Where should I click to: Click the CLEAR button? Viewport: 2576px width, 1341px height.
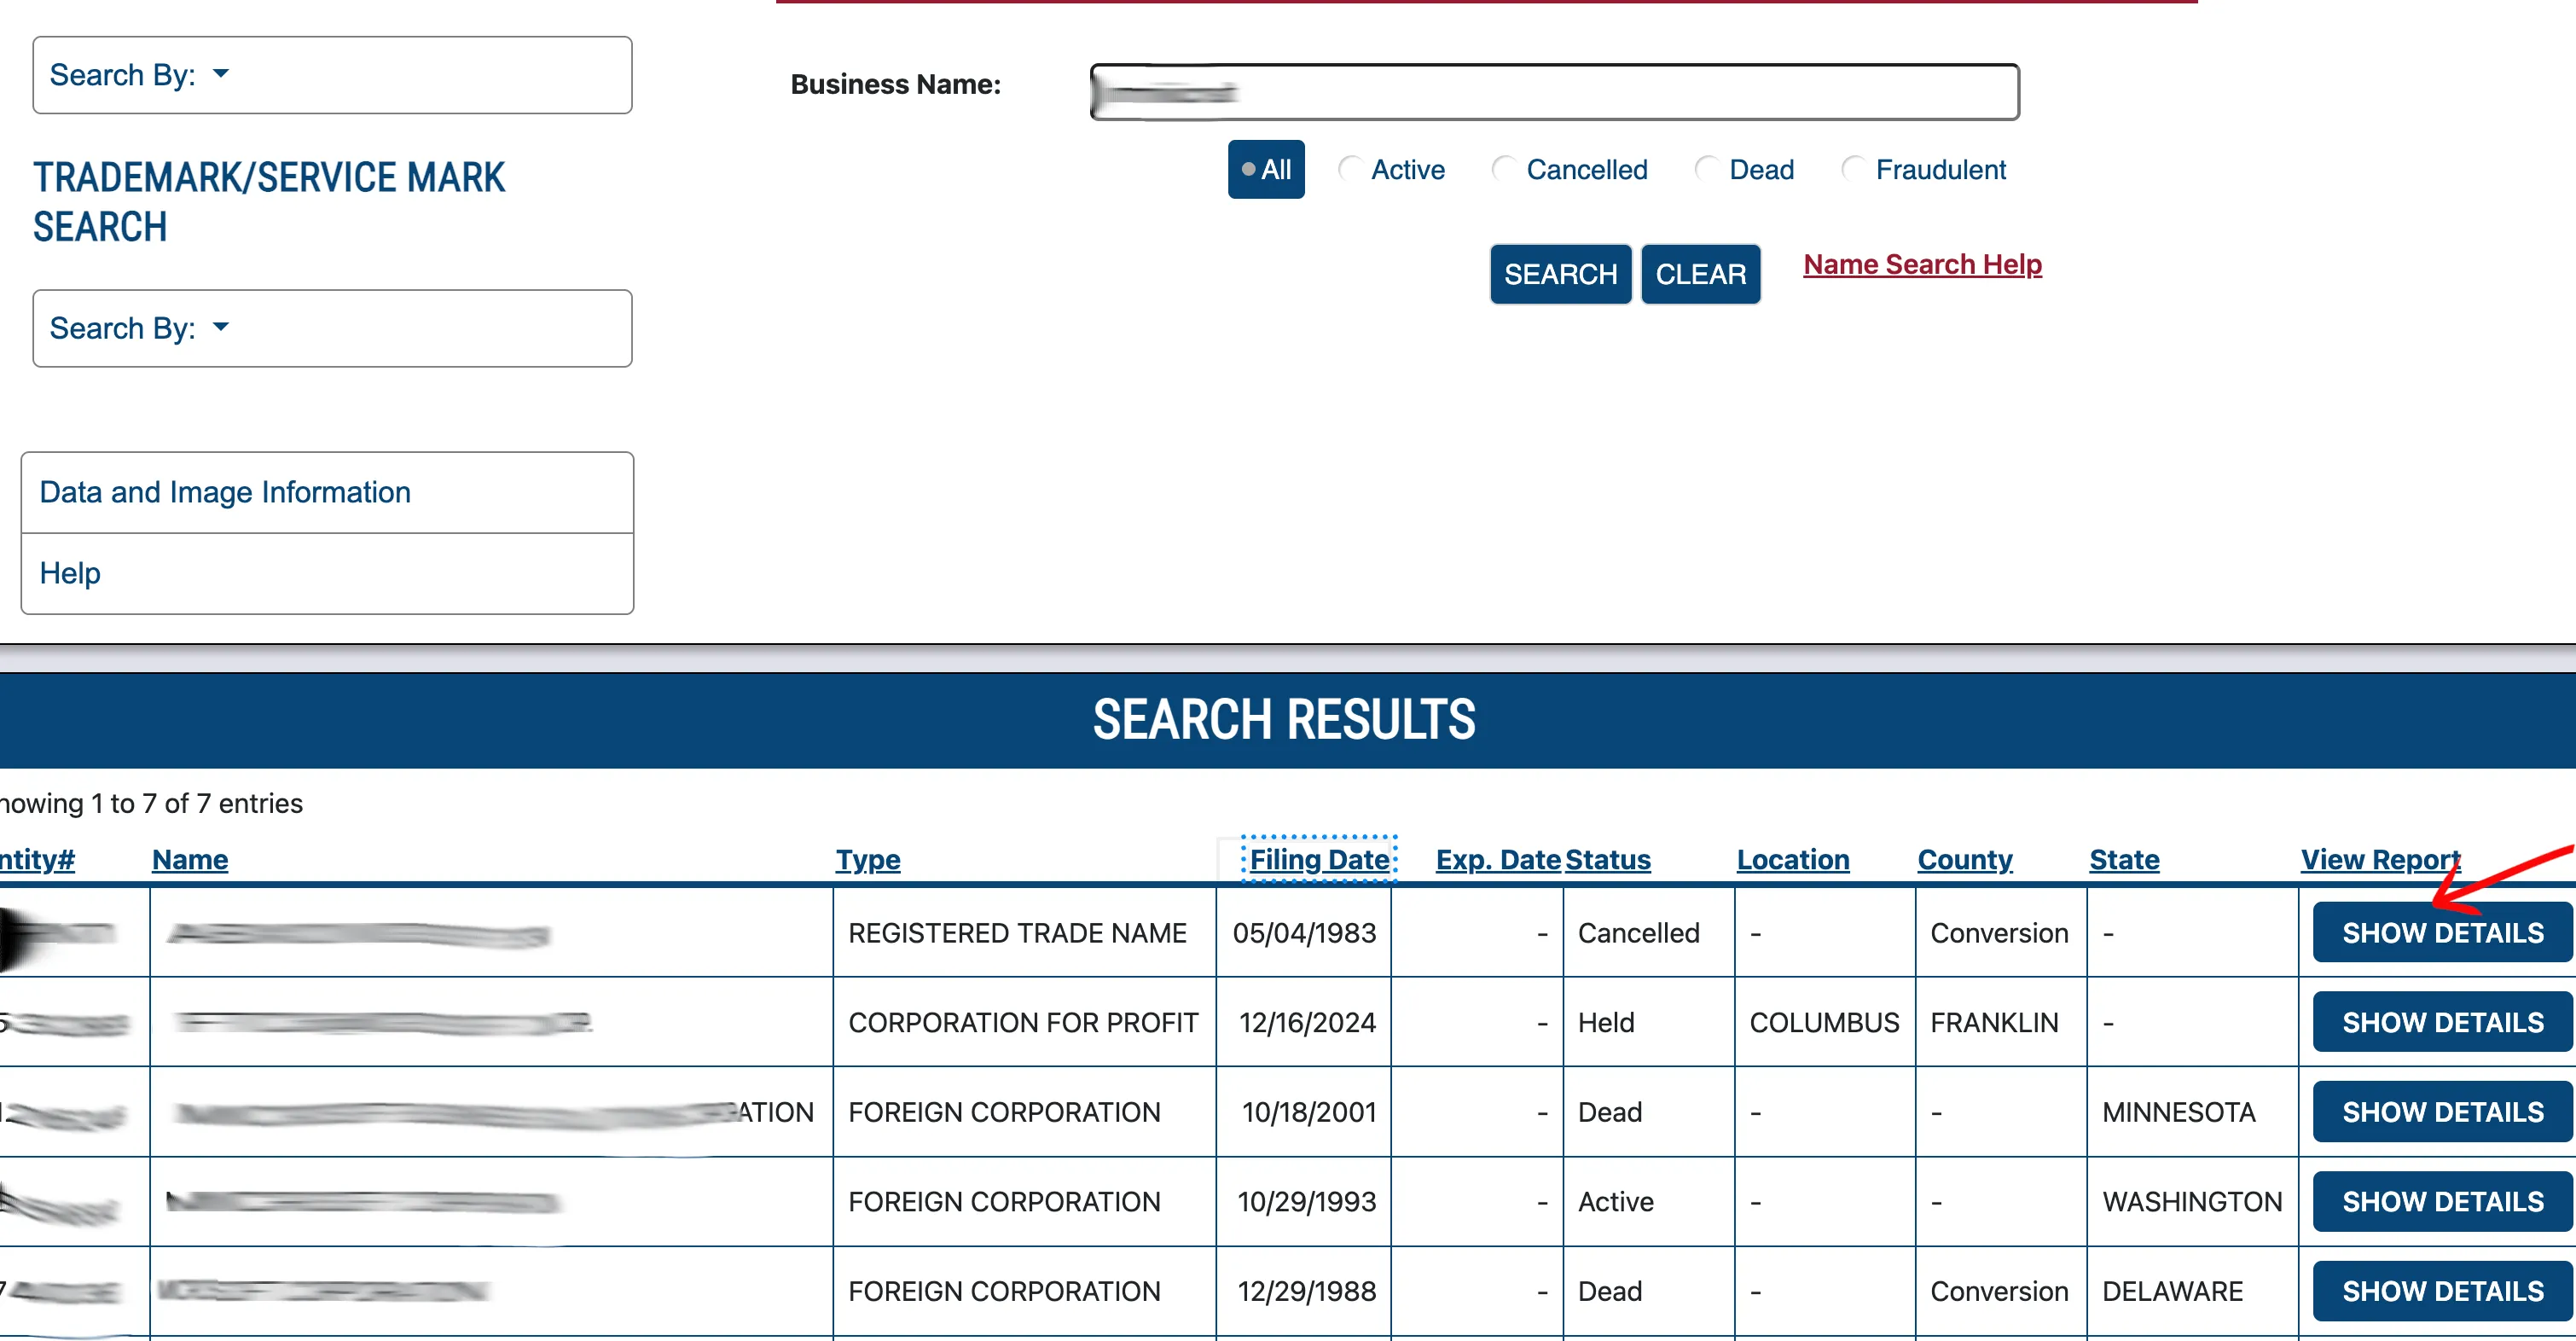point(1700,274)
